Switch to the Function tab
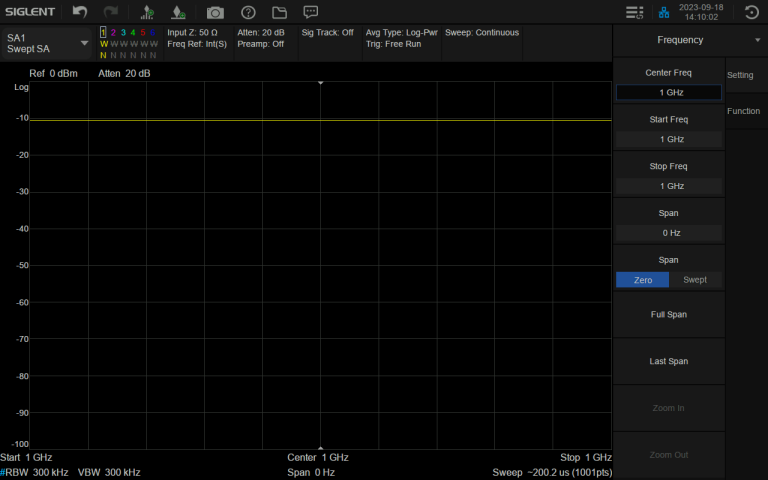 (743, 111)
